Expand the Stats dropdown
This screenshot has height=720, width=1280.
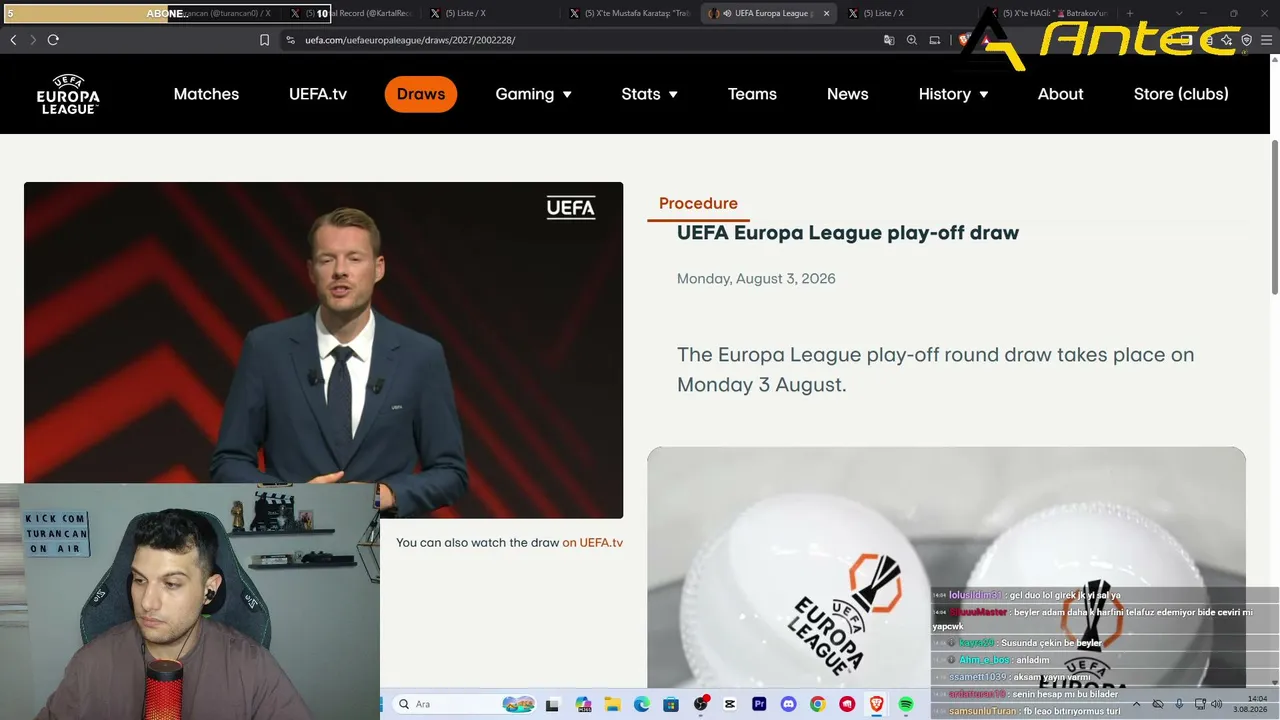650,94
